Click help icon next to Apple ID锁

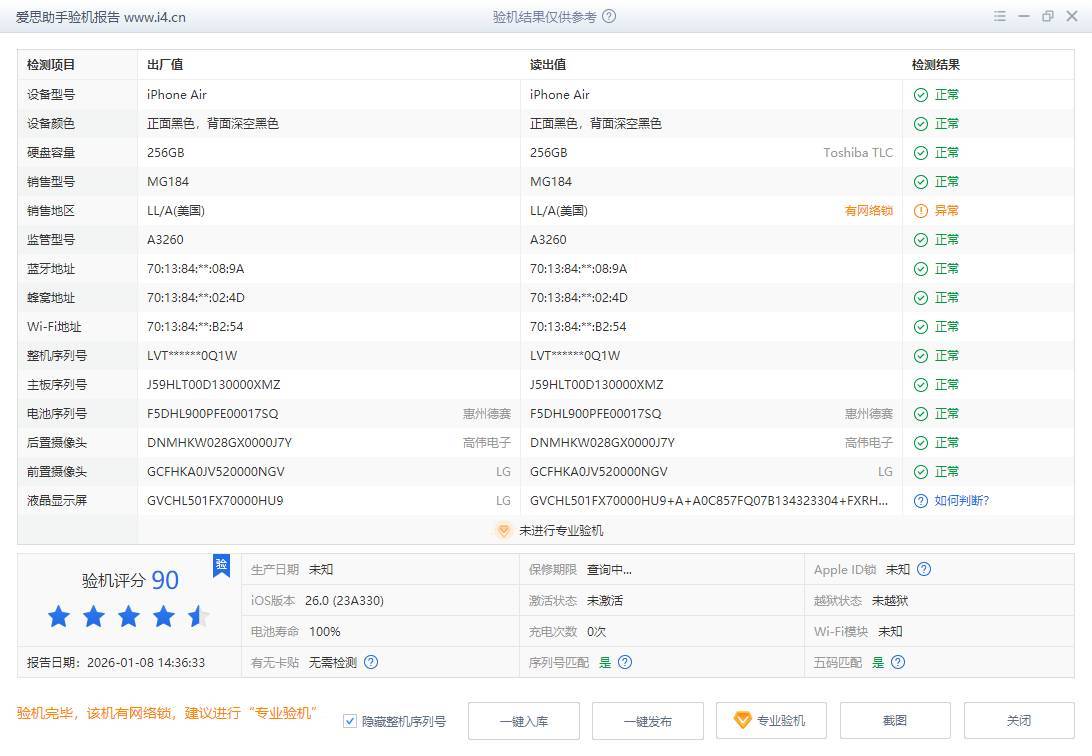pyautogui.click(x=924, y=569)
